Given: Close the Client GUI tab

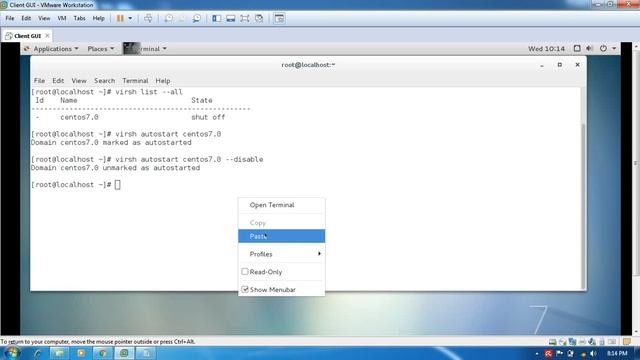Looking at the screenshot, I should pyautogui.click(x=47, y=36).
